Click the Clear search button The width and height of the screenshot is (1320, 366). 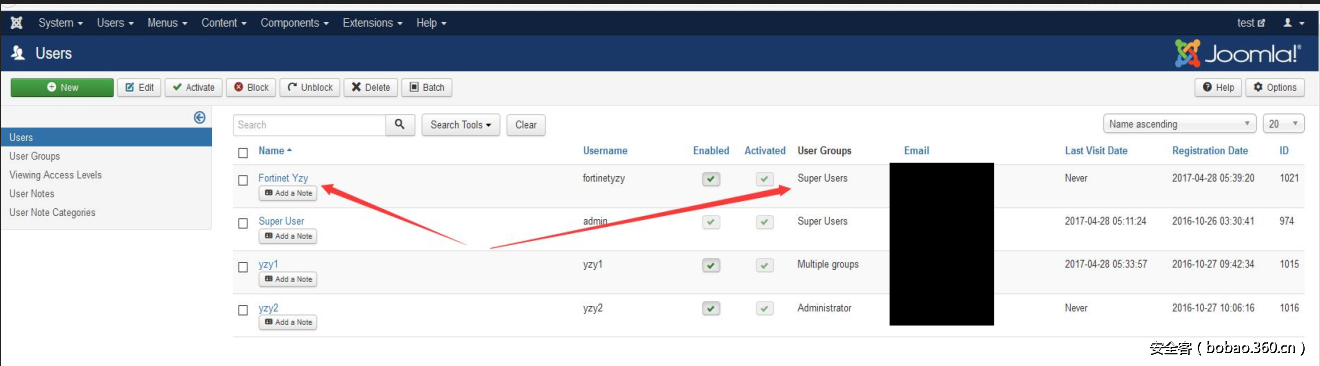click(526, 125)
